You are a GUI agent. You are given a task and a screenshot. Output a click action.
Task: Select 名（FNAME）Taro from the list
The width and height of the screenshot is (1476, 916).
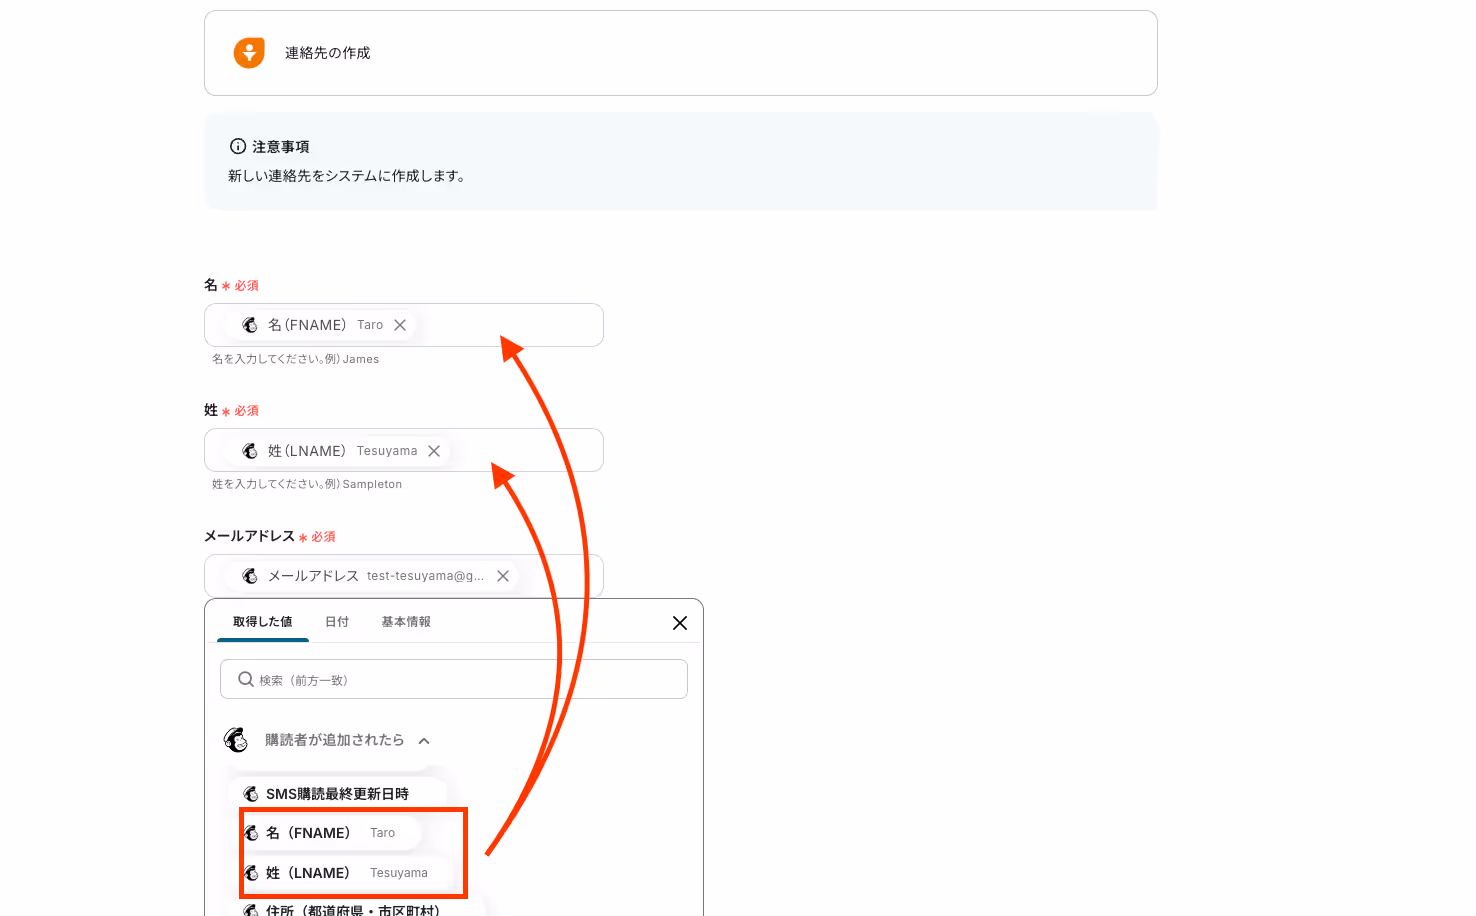(330, 833)
